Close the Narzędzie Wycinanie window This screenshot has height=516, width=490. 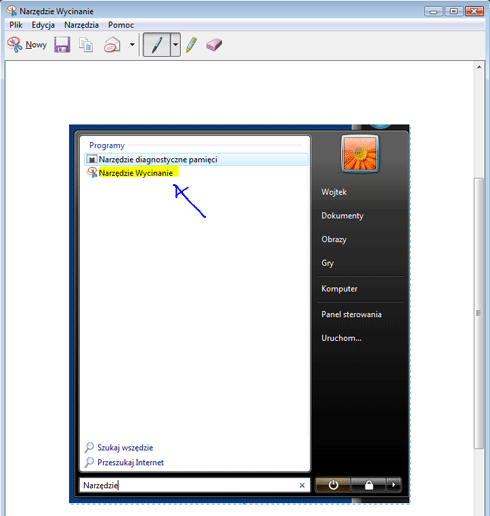[x=474, y=11]
